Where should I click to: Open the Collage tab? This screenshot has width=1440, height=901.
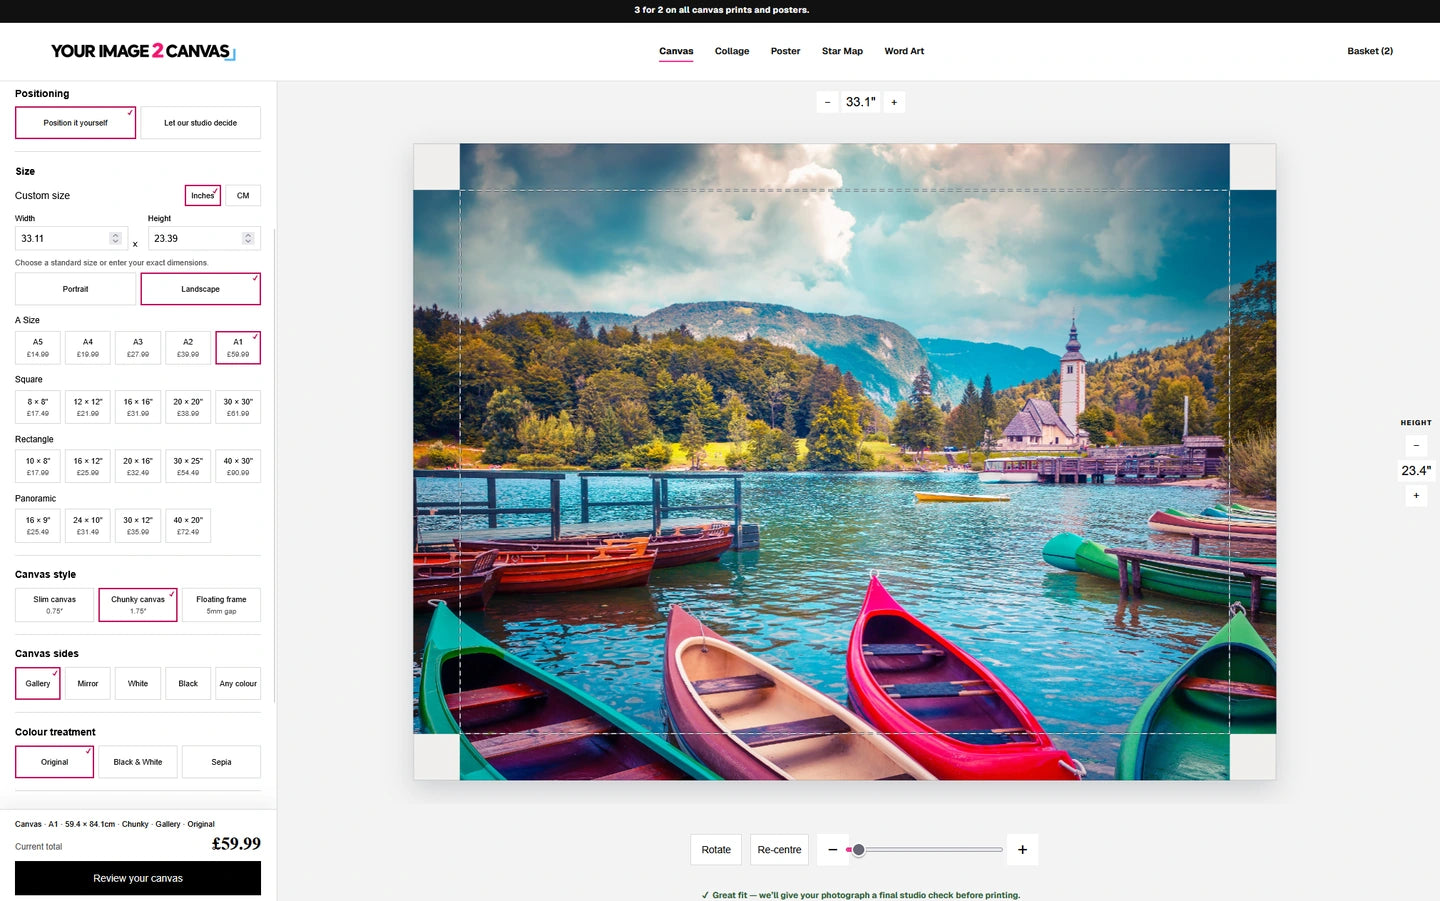pos(732,51)
